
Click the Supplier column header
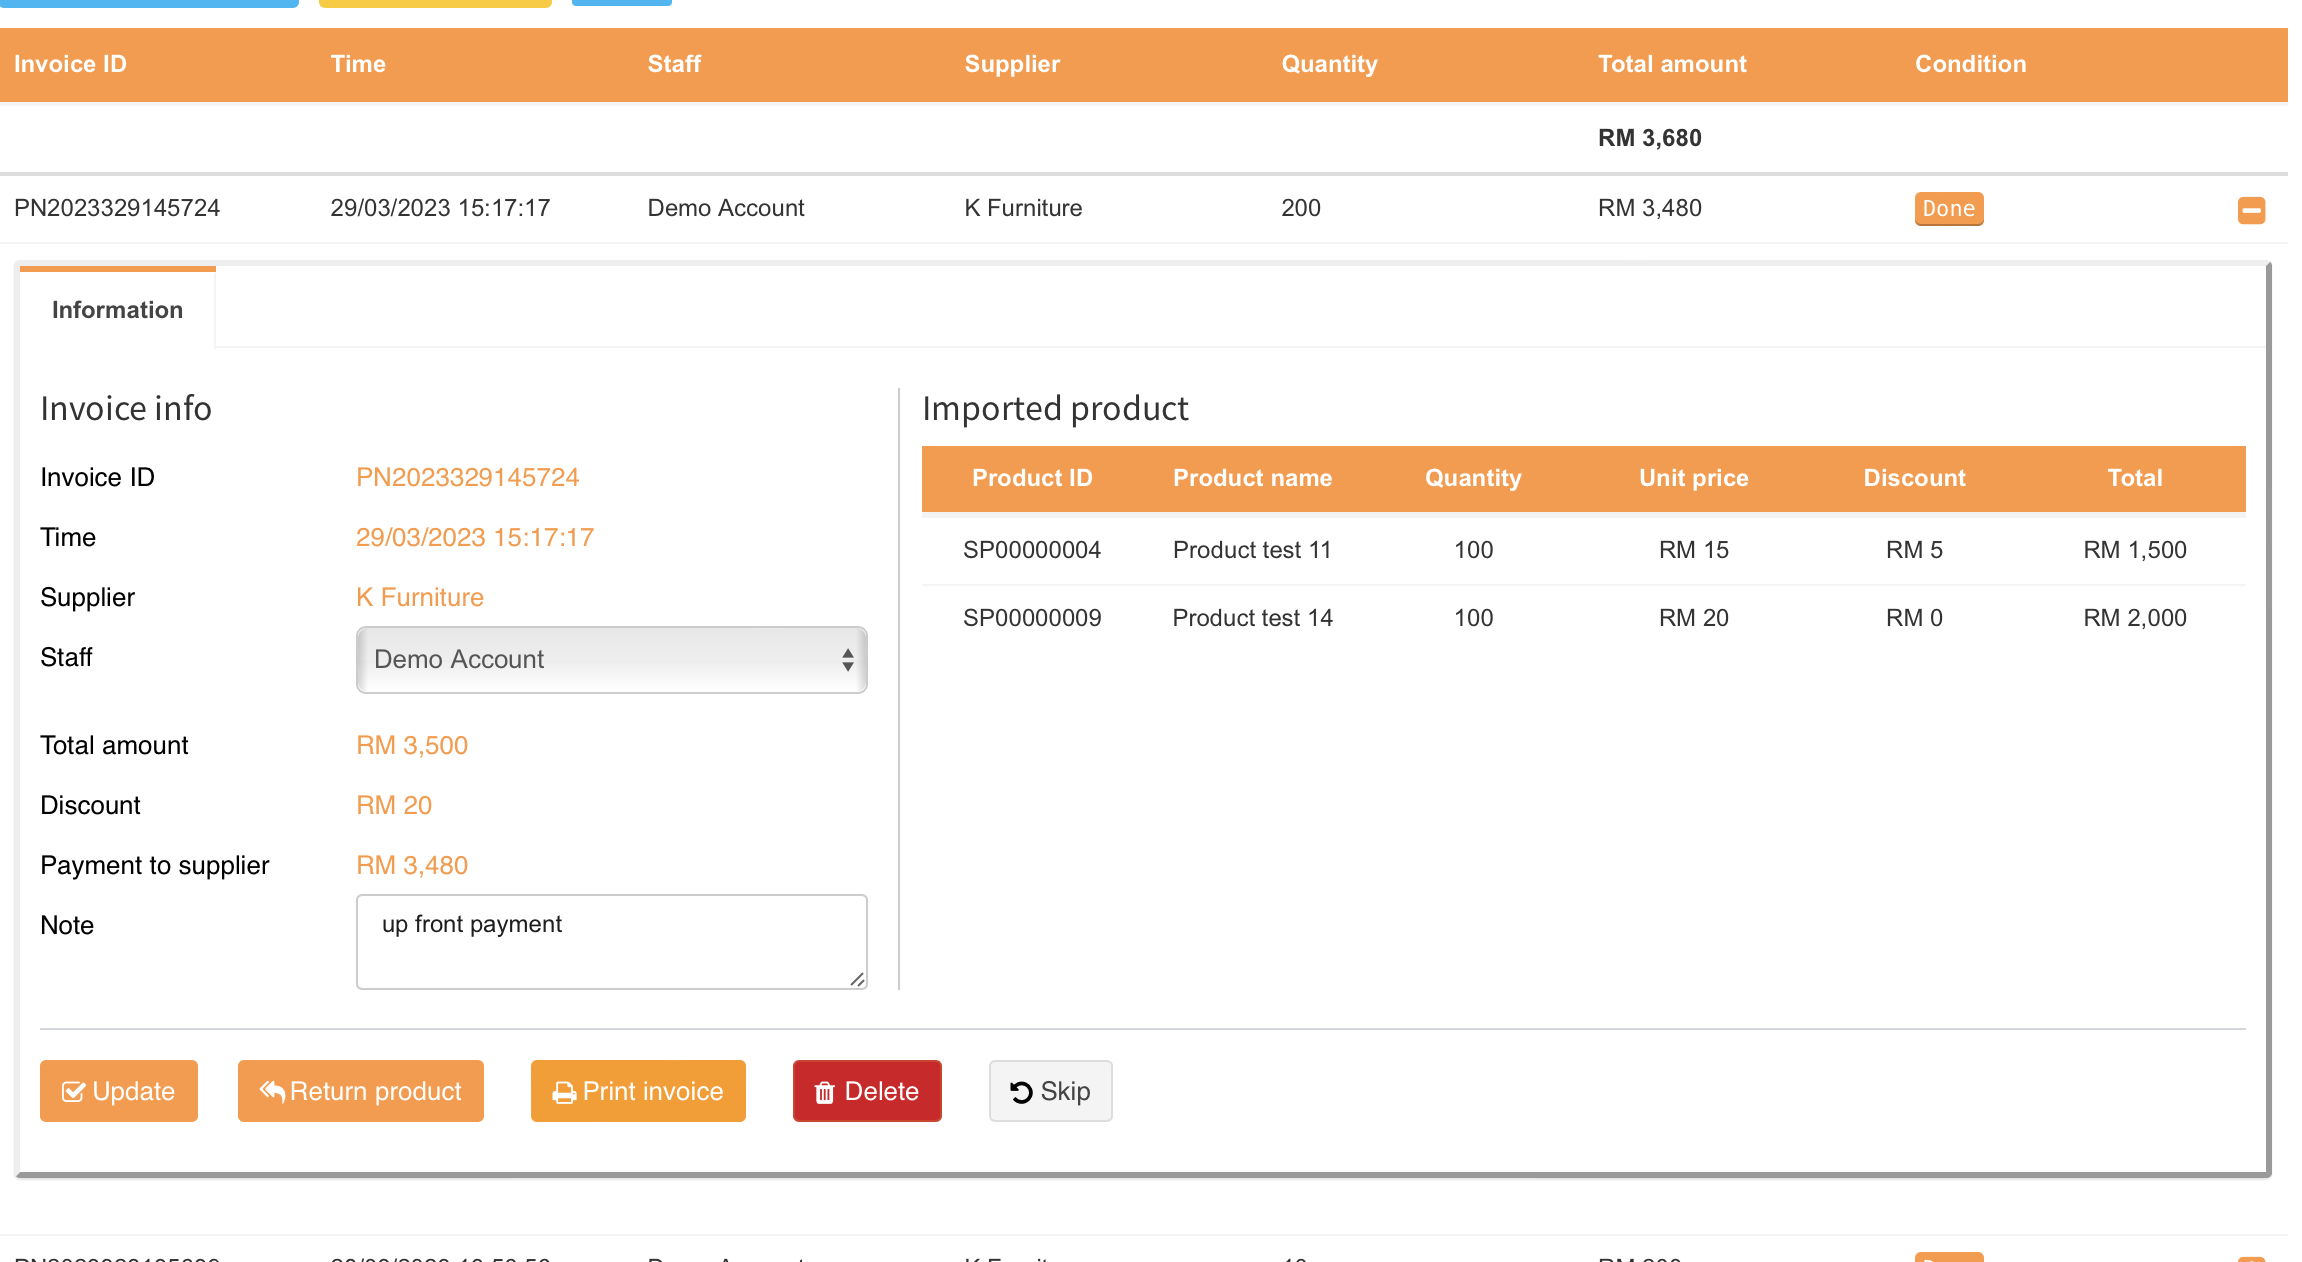(x=1012, y=64)
